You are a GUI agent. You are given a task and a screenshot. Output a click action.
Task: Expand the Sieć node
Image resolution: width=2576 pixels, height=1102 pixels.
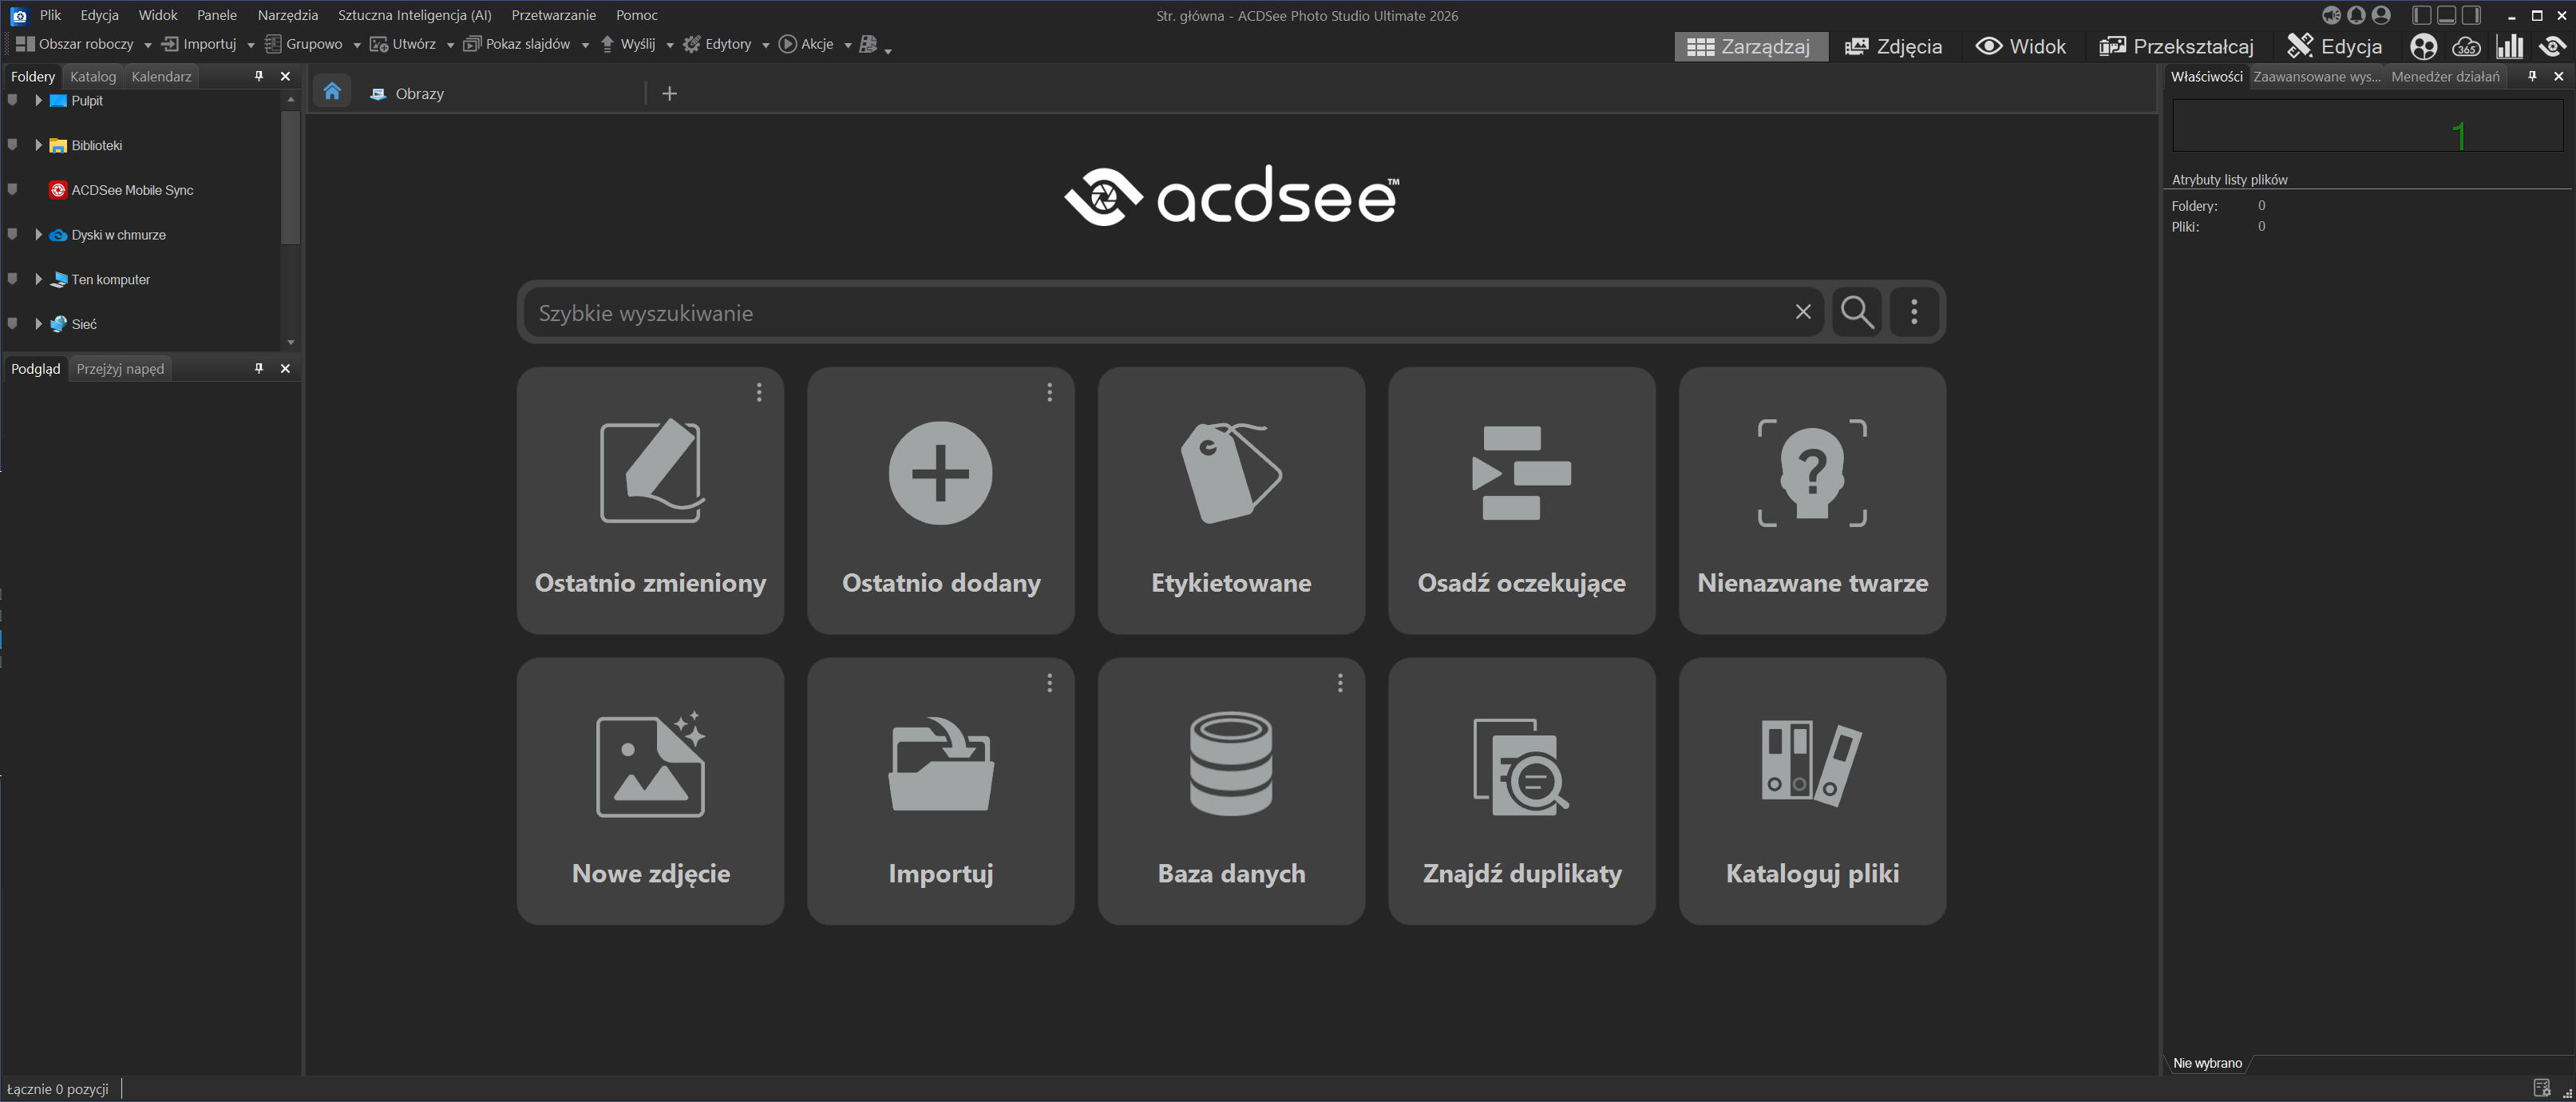point(38,323)
